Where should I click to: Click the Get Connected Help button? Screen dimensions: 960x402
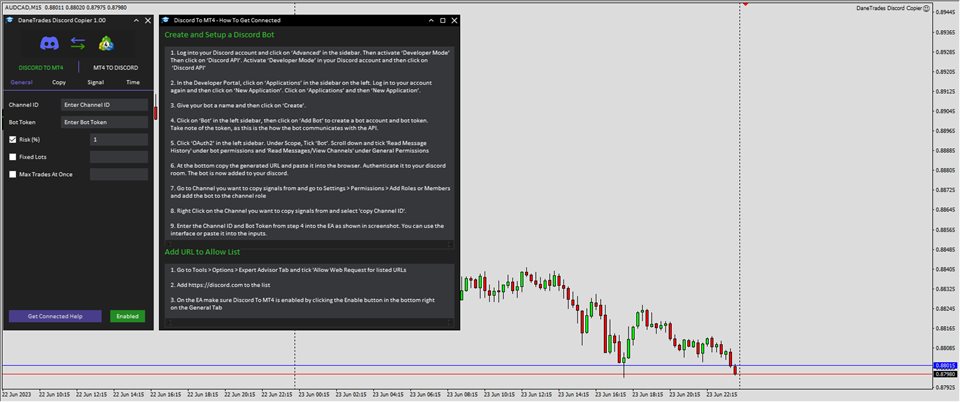coord(55,316)
